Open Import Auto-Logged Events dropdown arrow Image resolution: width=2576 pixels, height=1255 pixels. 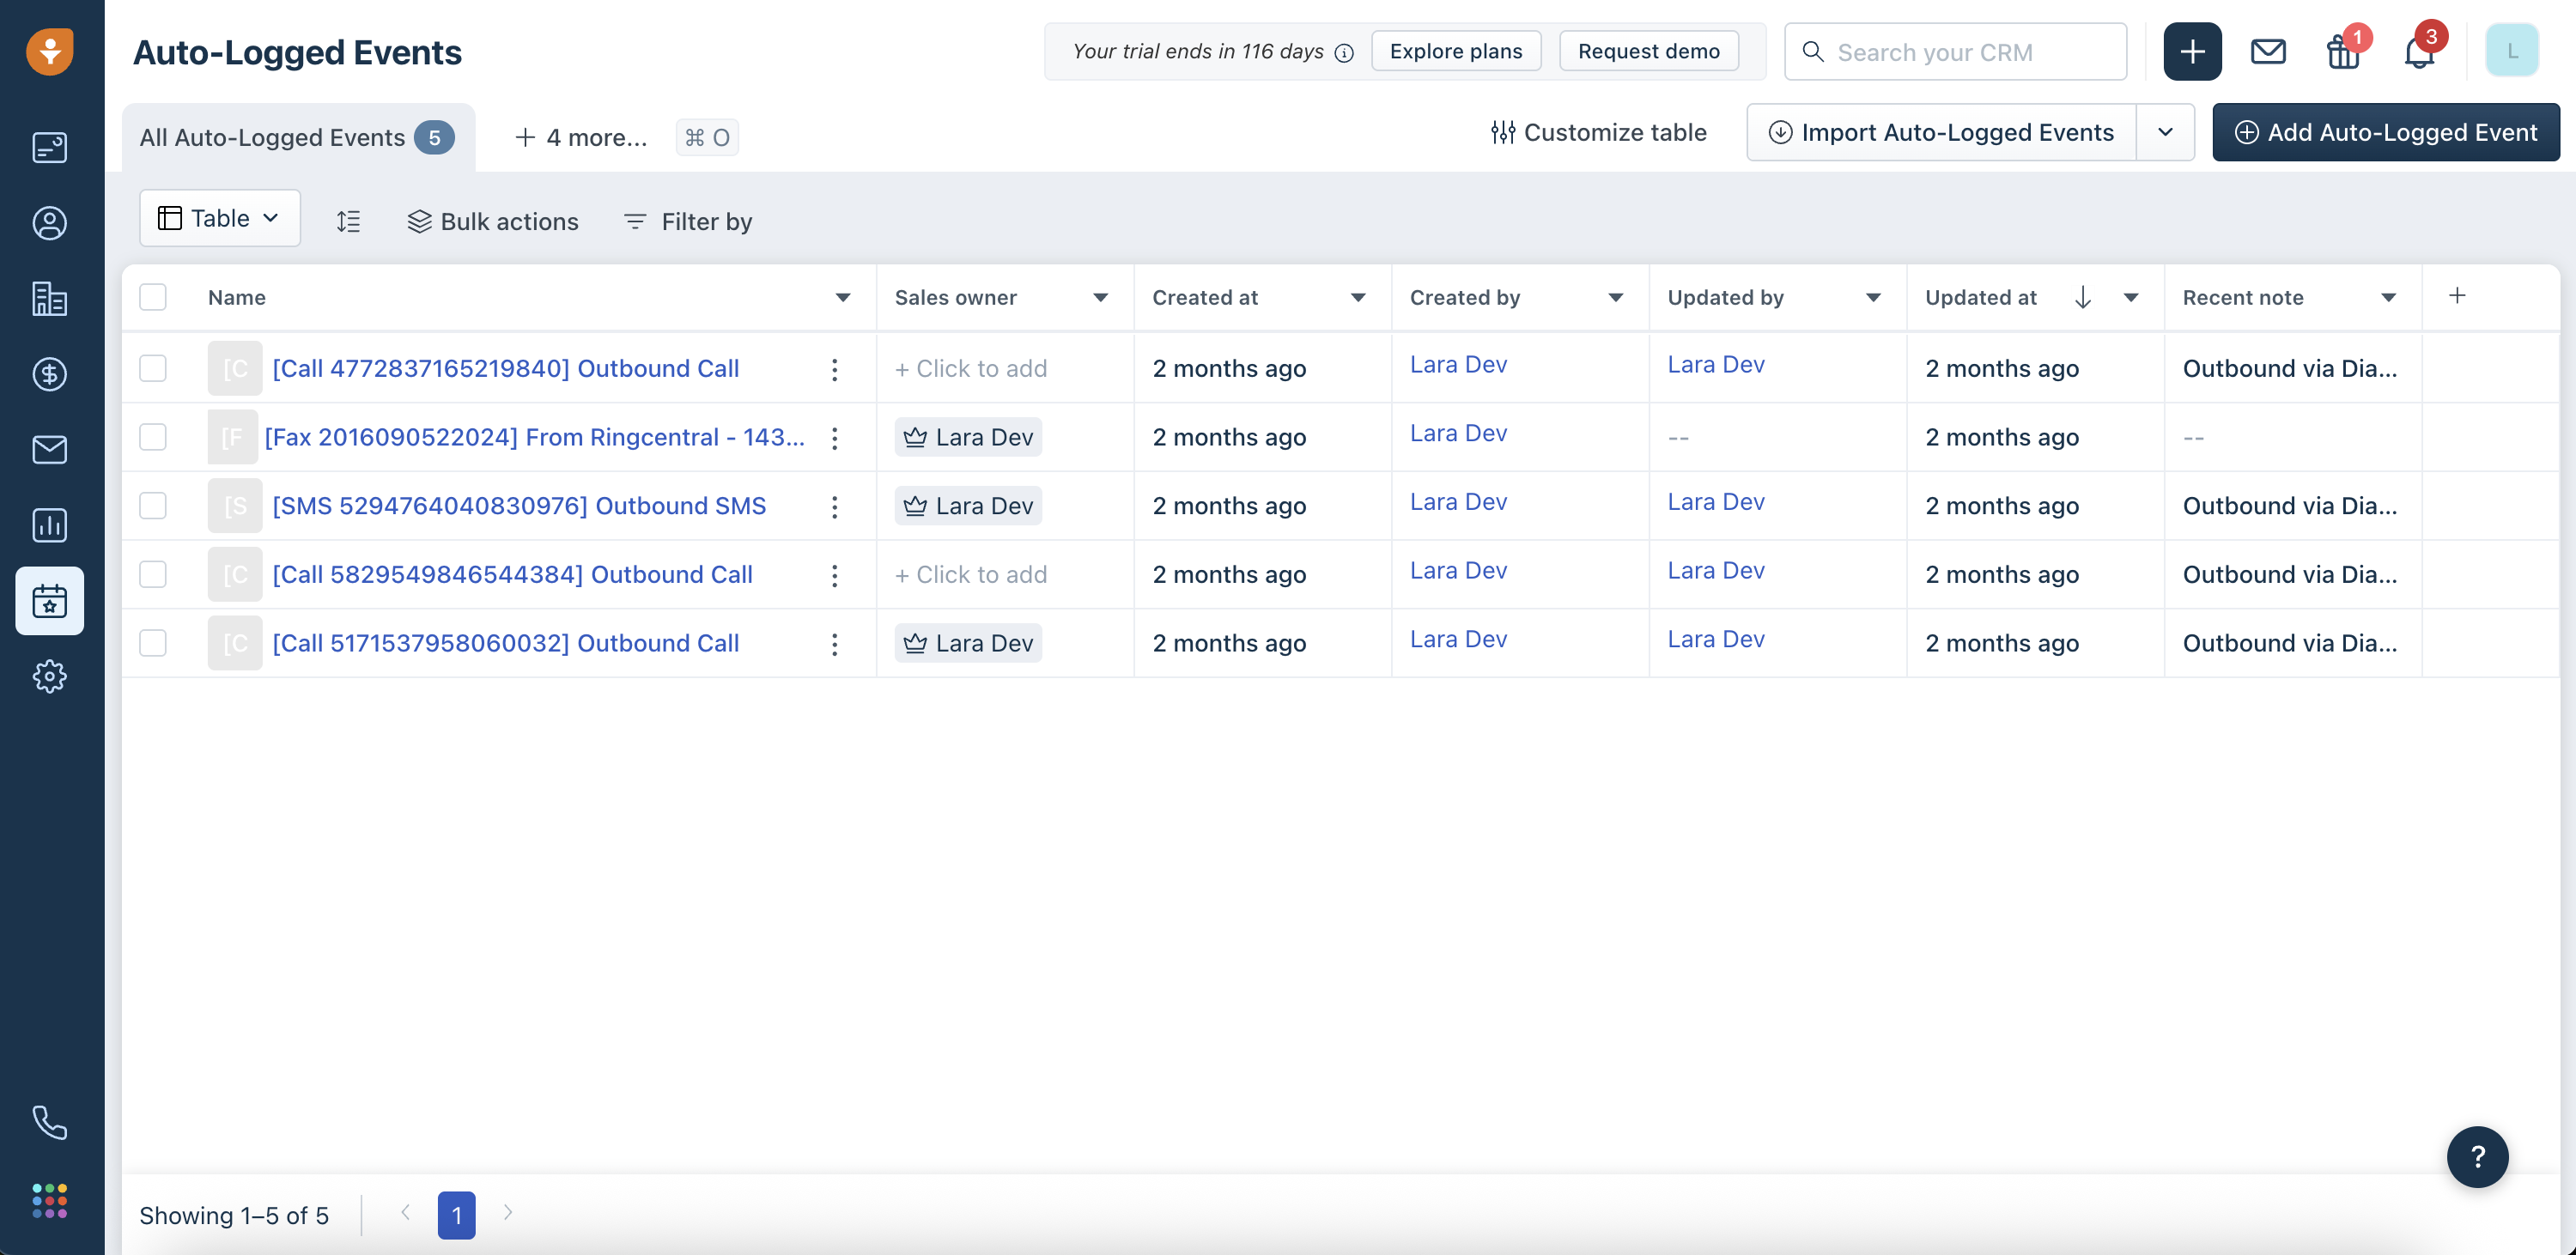pos(2165,132)
